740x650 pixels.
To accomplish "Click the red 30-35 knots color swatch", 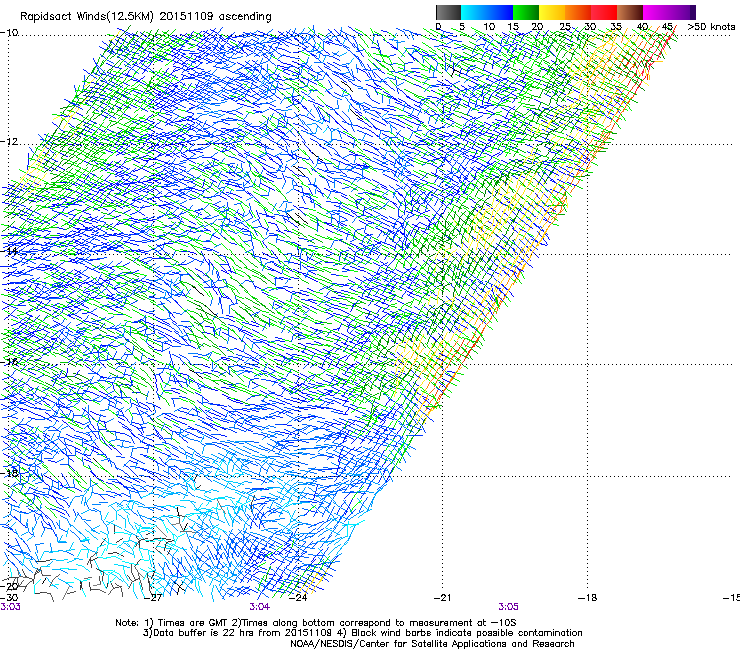I will 604,12.
